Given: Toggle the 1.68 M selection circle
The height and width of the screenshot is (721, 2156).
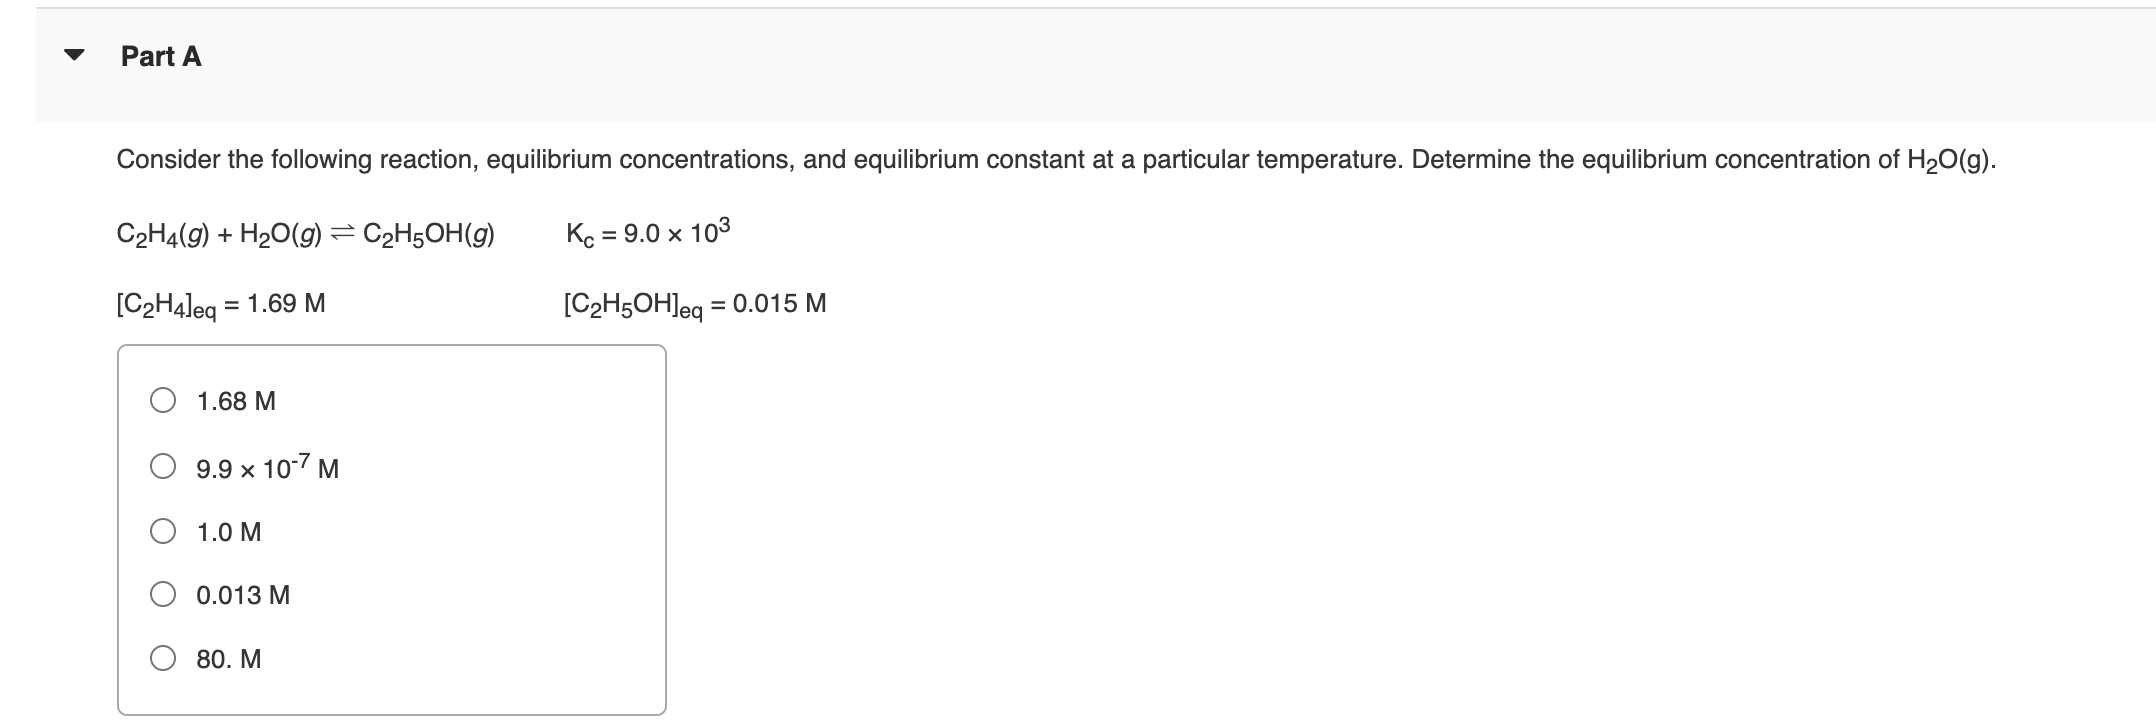Looking at the screenshot, I should point(163,401).
